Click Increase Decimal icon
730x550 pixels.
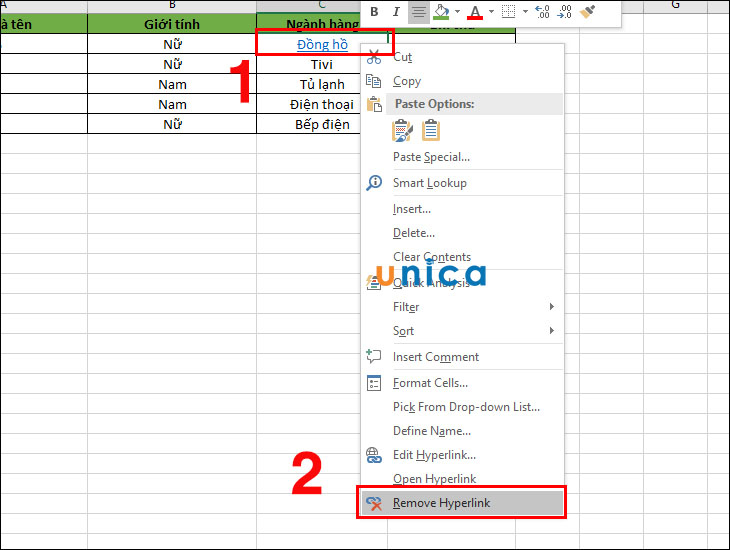(x=542, y=12)
